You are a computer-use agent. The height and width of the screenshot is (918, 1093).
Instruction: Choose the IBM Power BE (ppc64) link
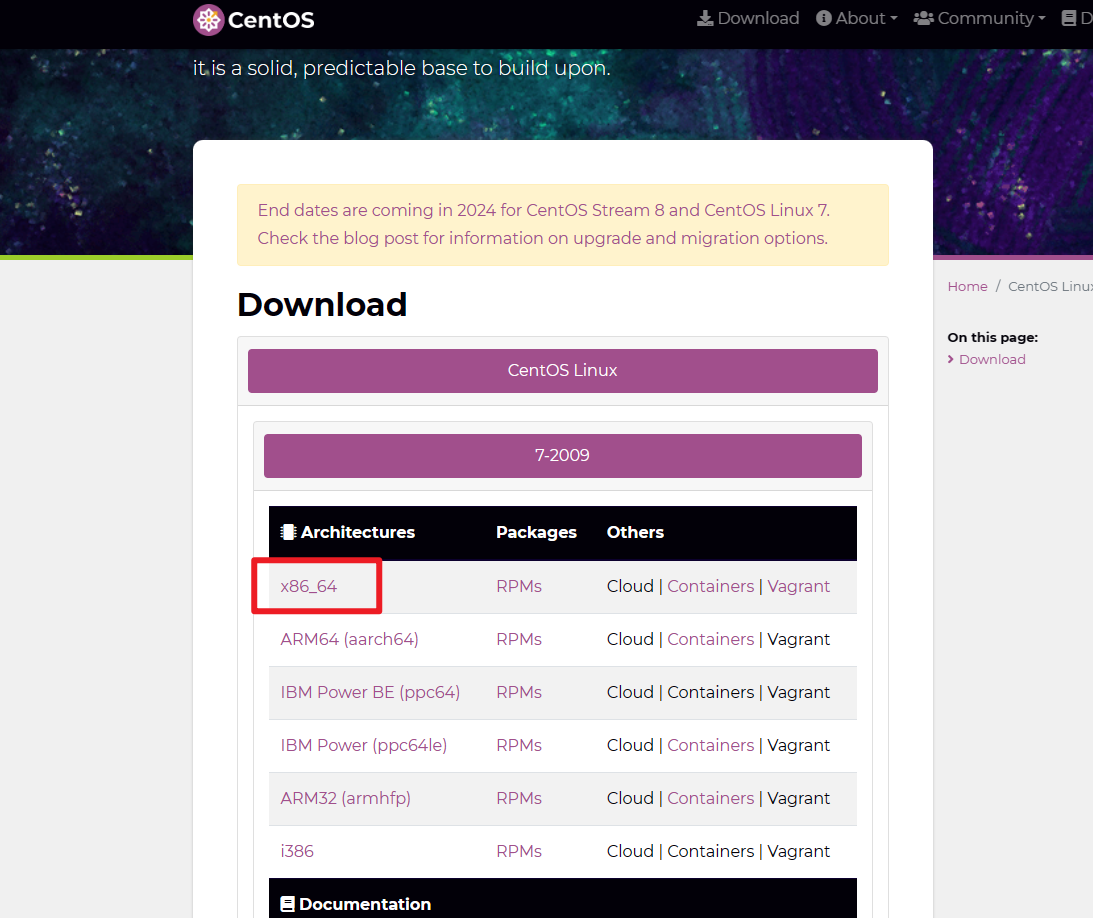tap(370, 692)
